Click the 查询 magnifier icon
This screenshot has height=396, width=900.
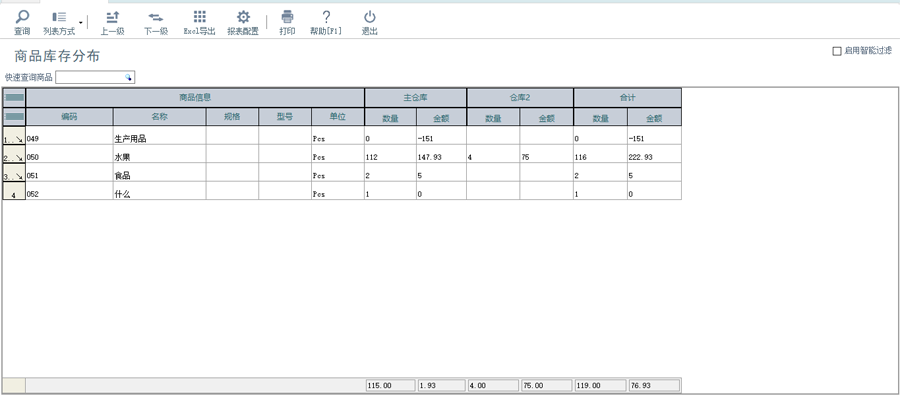click(22, 17)
